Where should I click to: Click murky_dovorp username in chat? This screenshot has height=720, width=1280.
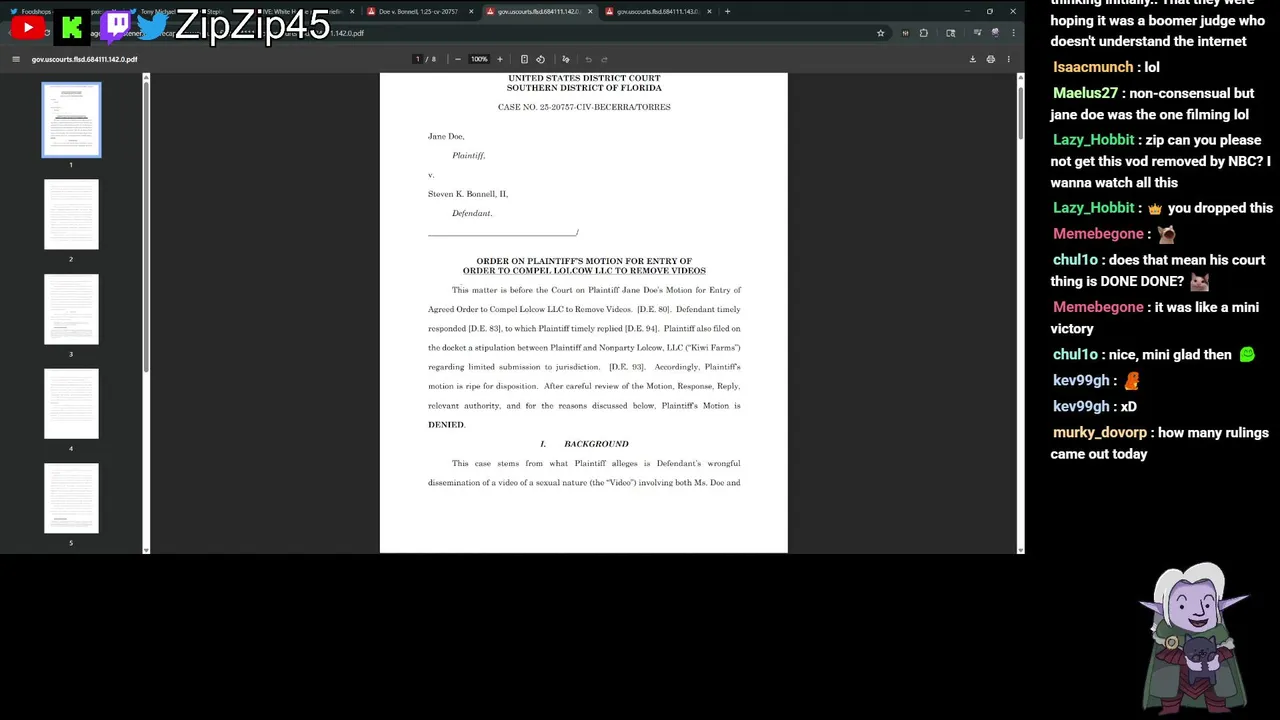[x=1100, y=433]
